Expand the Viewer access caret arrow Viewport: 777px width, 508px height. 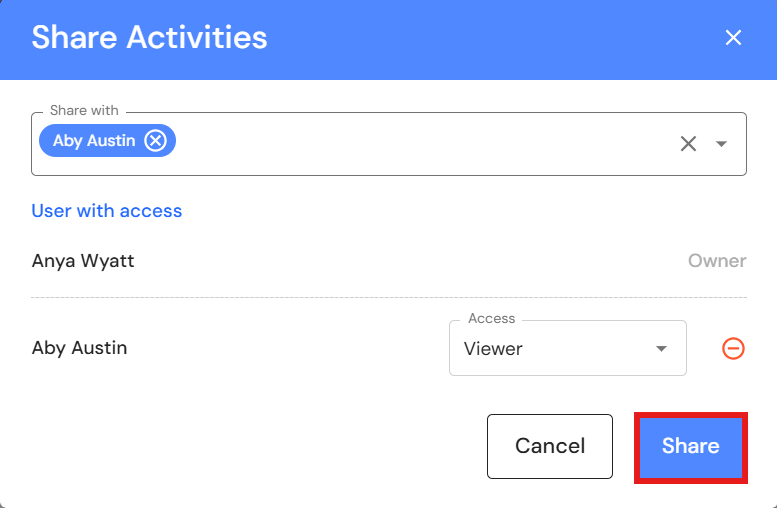661,349
